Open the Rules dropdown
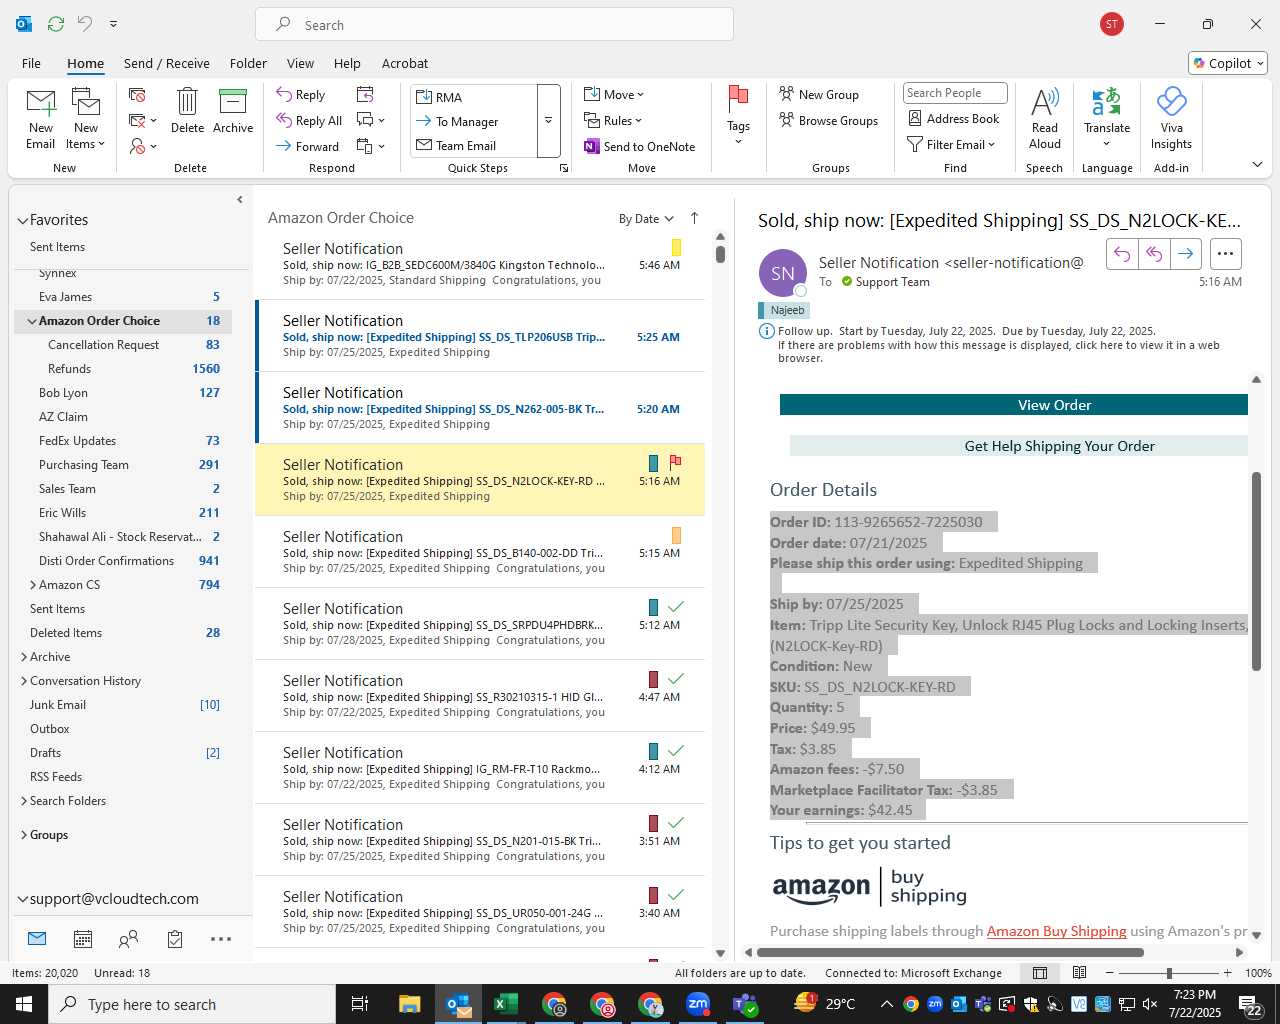1280x1024 pixels. [x=613, y=121]
